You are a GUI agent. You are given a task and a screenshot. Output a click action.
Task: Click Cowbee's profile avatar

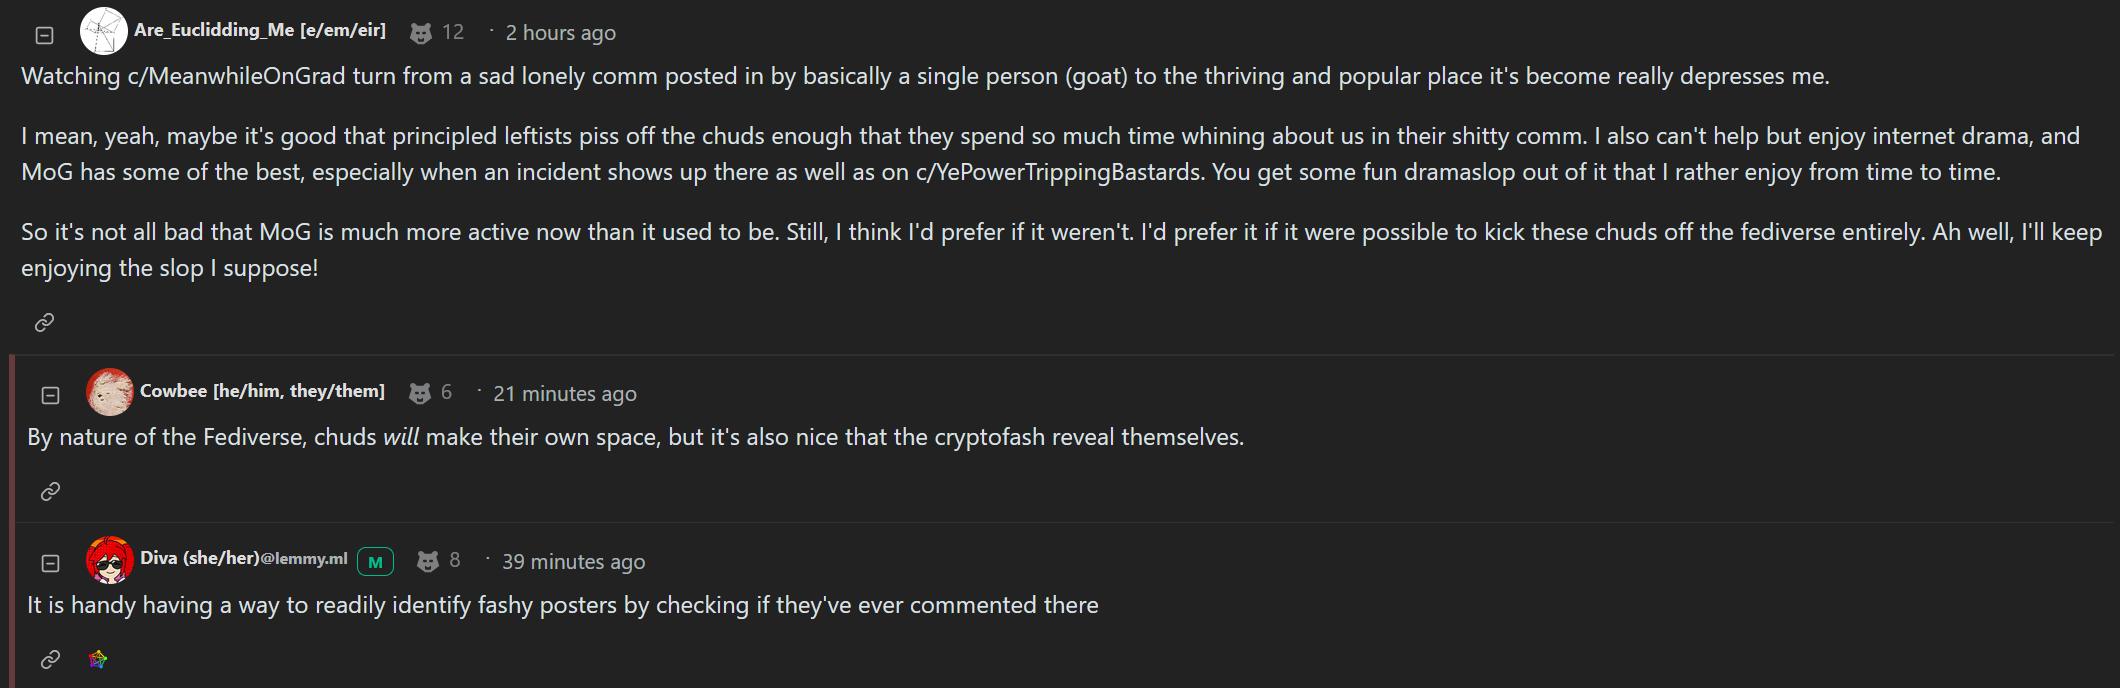[110, 392]
